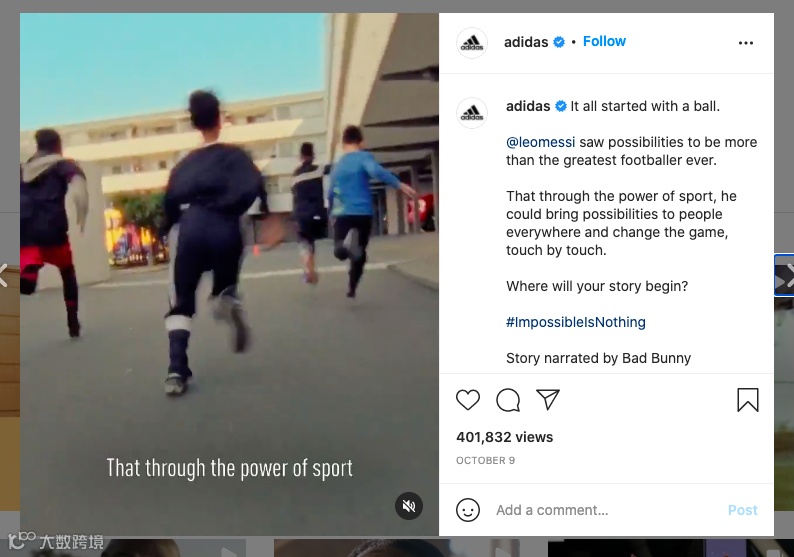The image size is (794, 557).
Task: Click the adidas profile avatar in header
Action: tap(472, 43)
